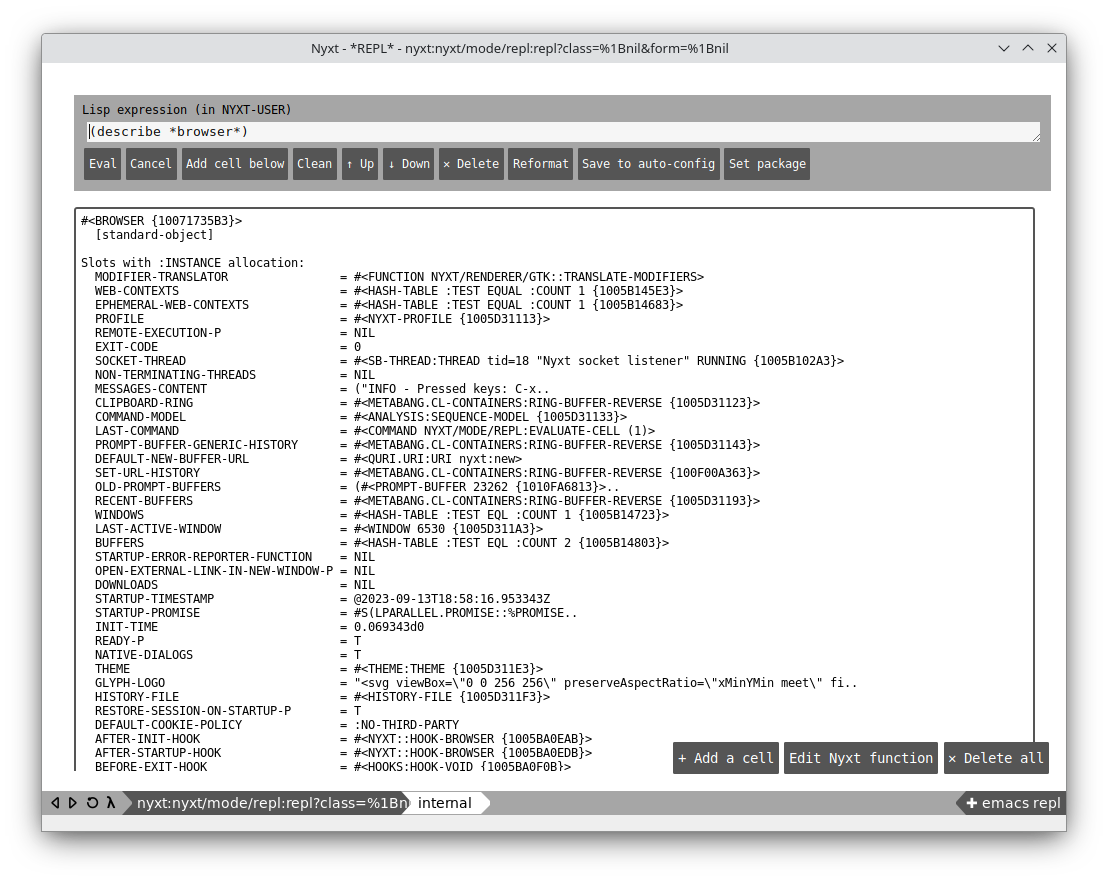Click the #<NYXT-PROFILE {1005D31113}> value
Viewport: 1108px width, 881px height.
tap(452, 319)
